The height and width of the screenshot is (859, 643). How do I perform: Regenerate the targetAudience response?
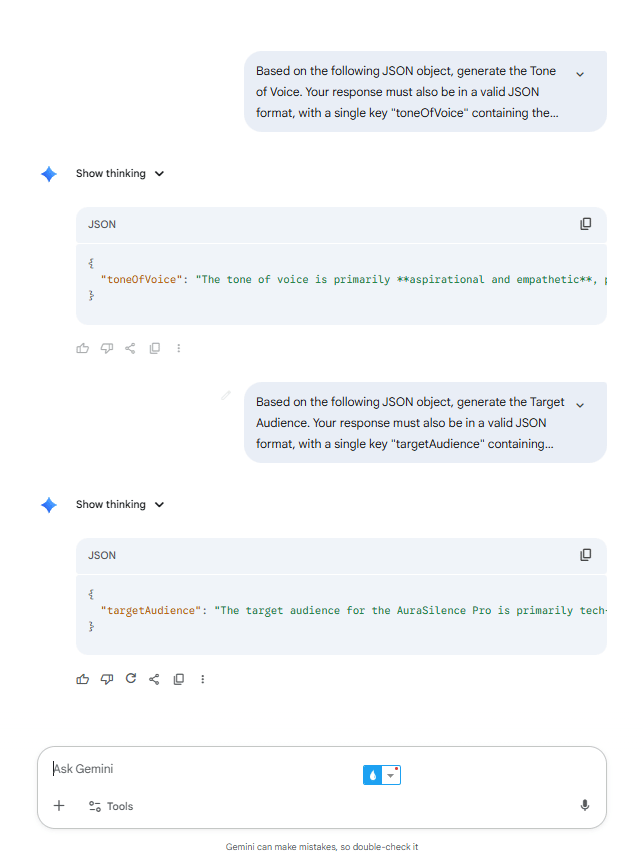(x=131, y=679)
